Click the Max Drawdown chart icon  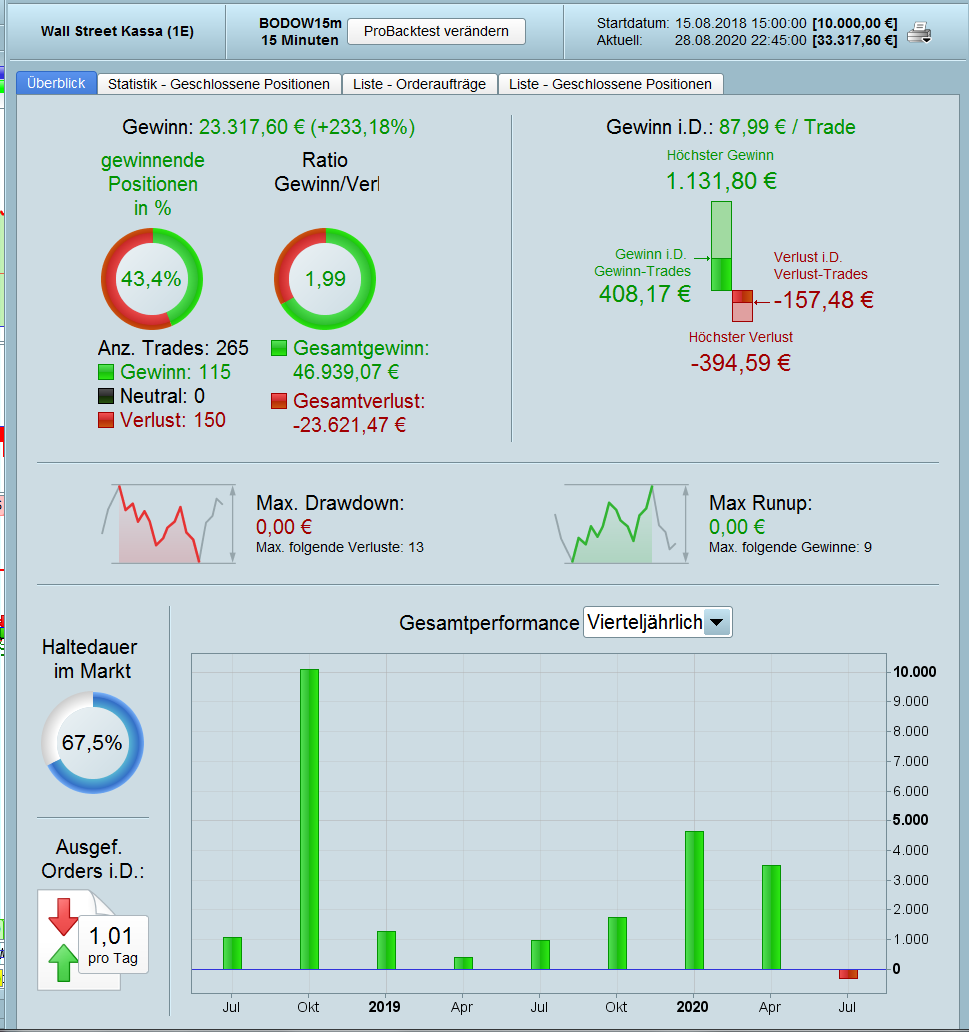click(169, 524)
